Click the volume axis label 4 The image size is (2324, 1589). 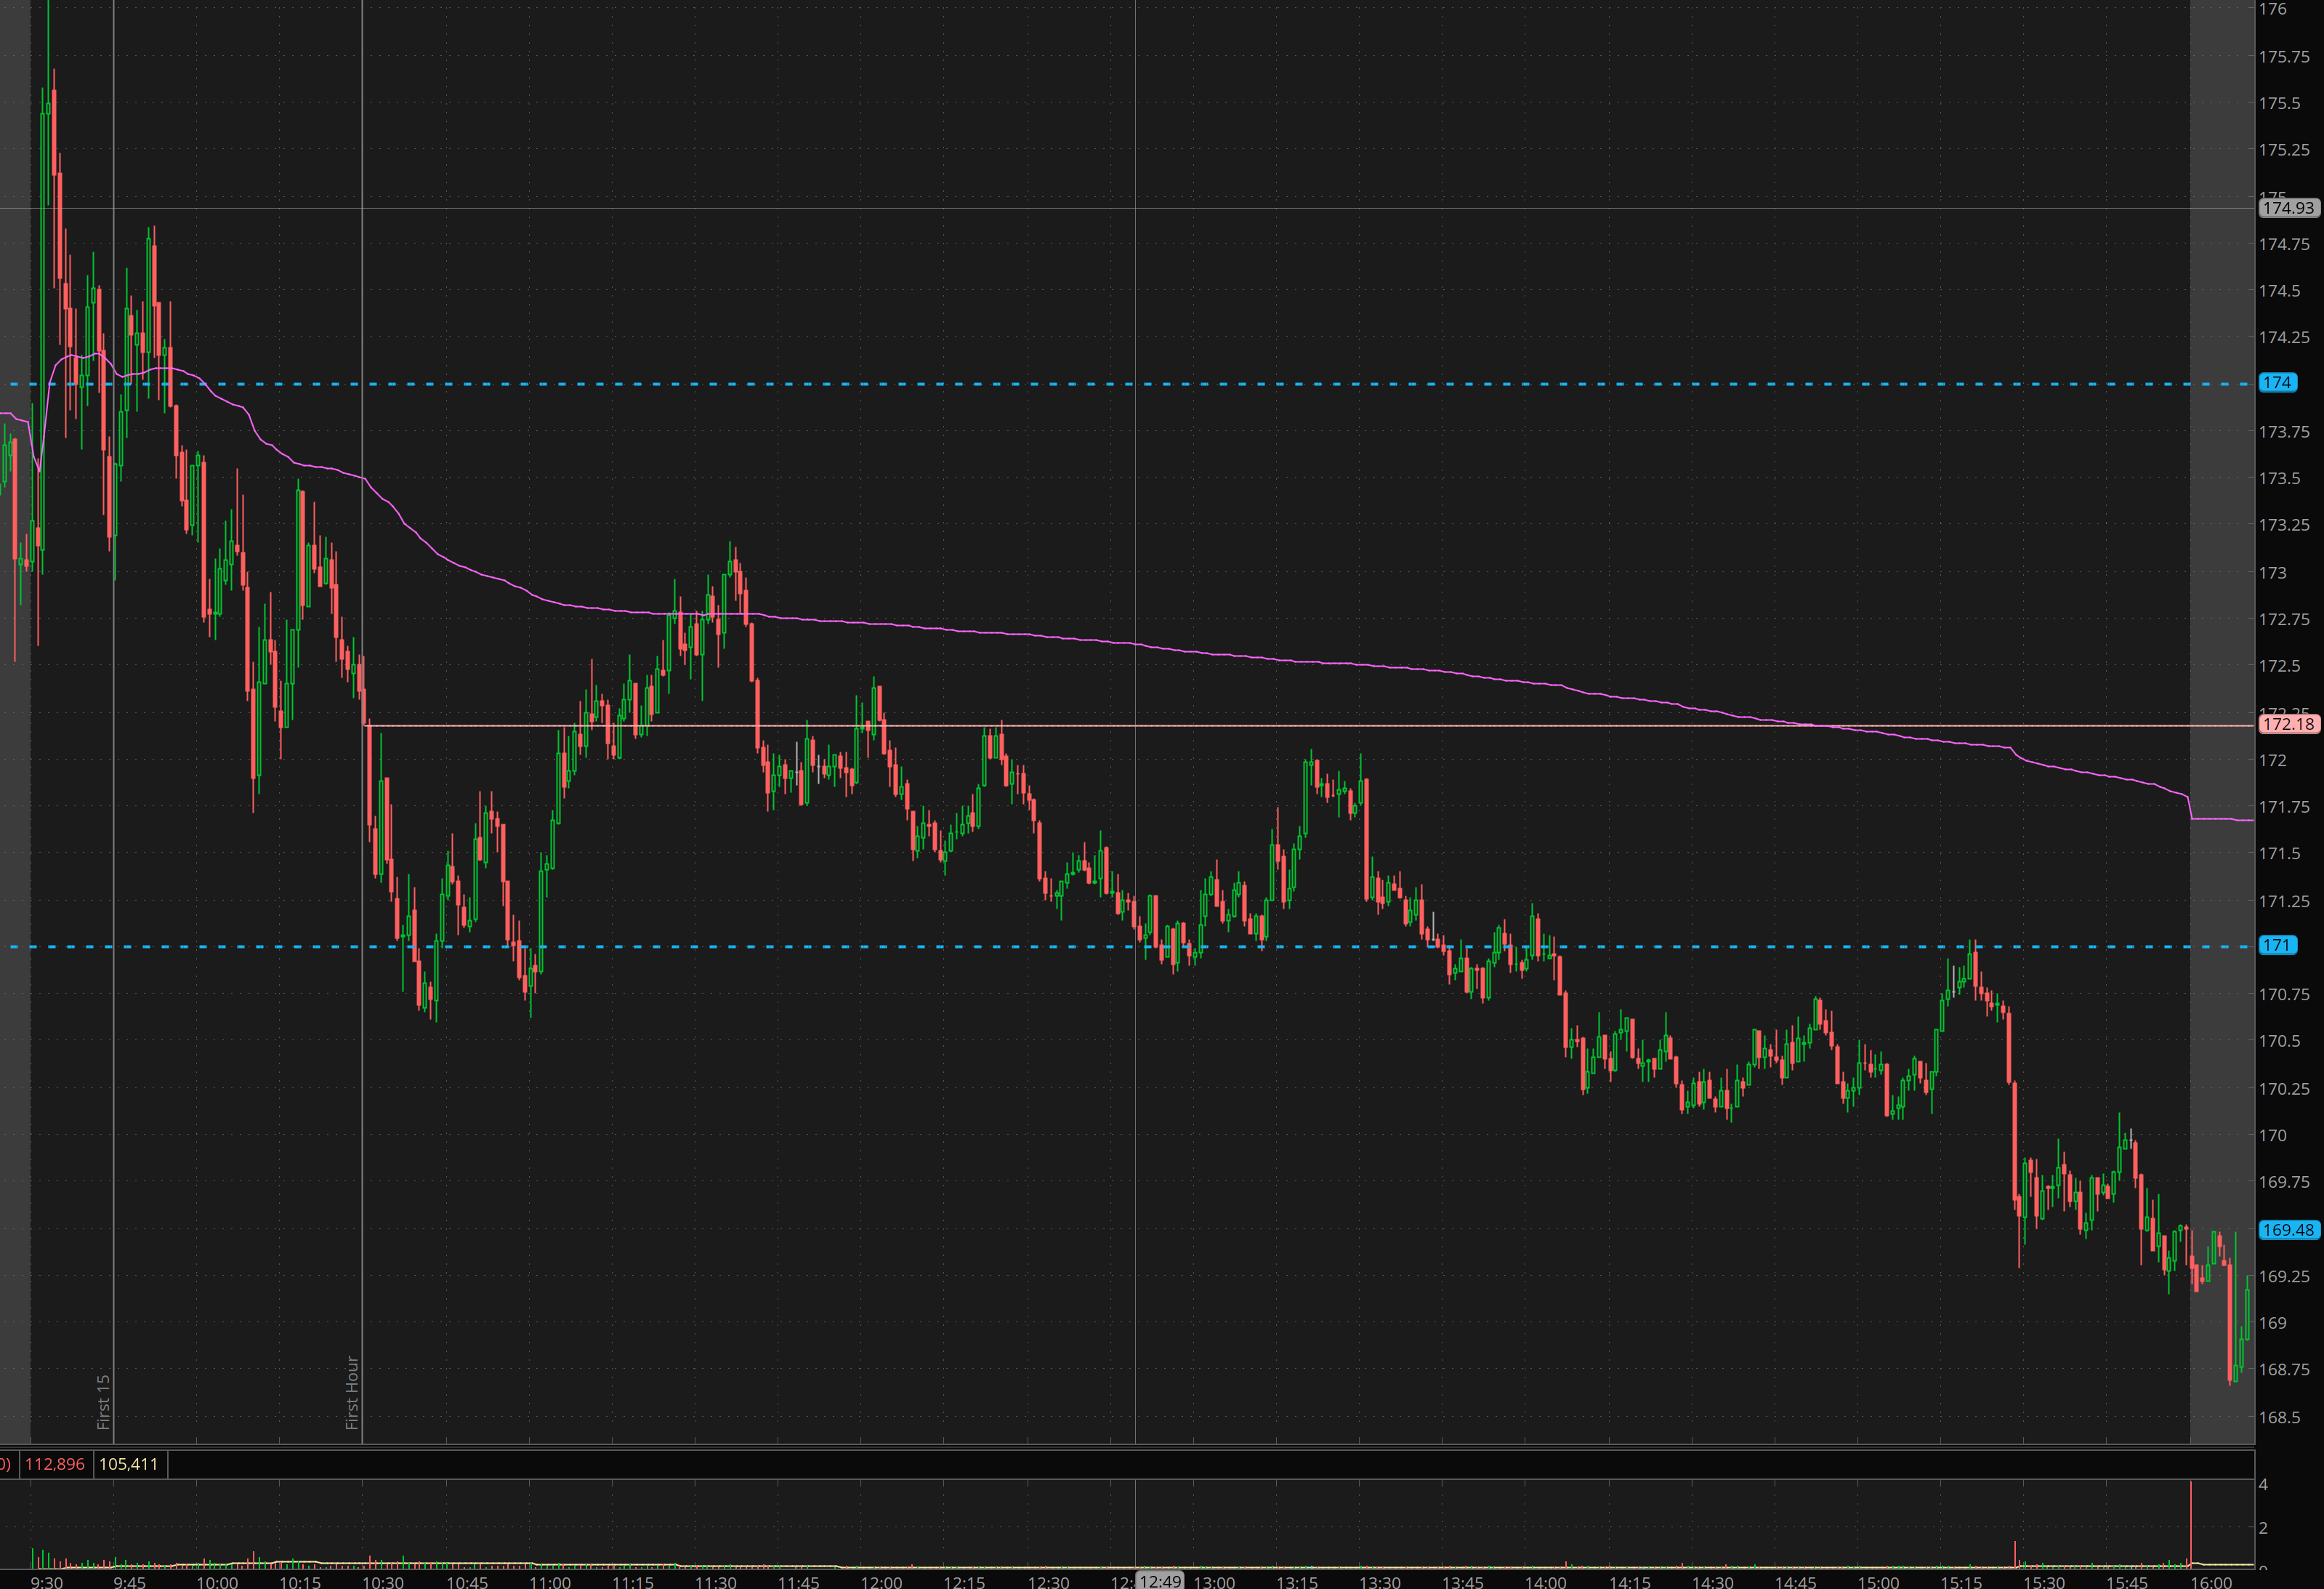pyautogui.click(x=2263, y=1485)
